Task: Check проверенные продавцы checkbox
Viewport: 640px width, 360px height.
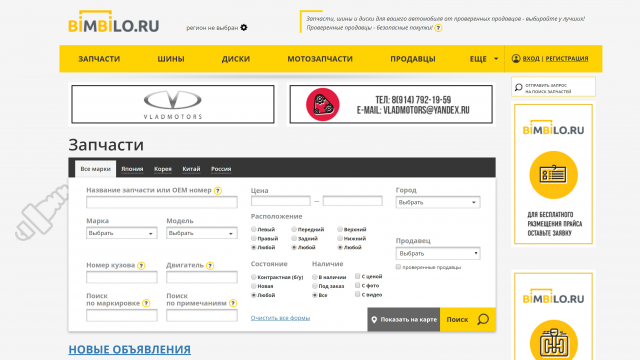Action: (398, 267)
